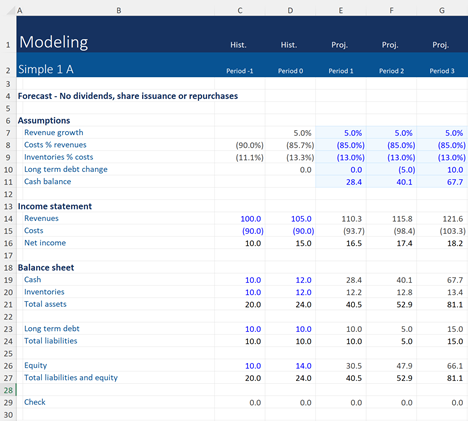Select the (85.7%) costs % revenues cell
Viewport: 468px width, 421px height.
290,145
